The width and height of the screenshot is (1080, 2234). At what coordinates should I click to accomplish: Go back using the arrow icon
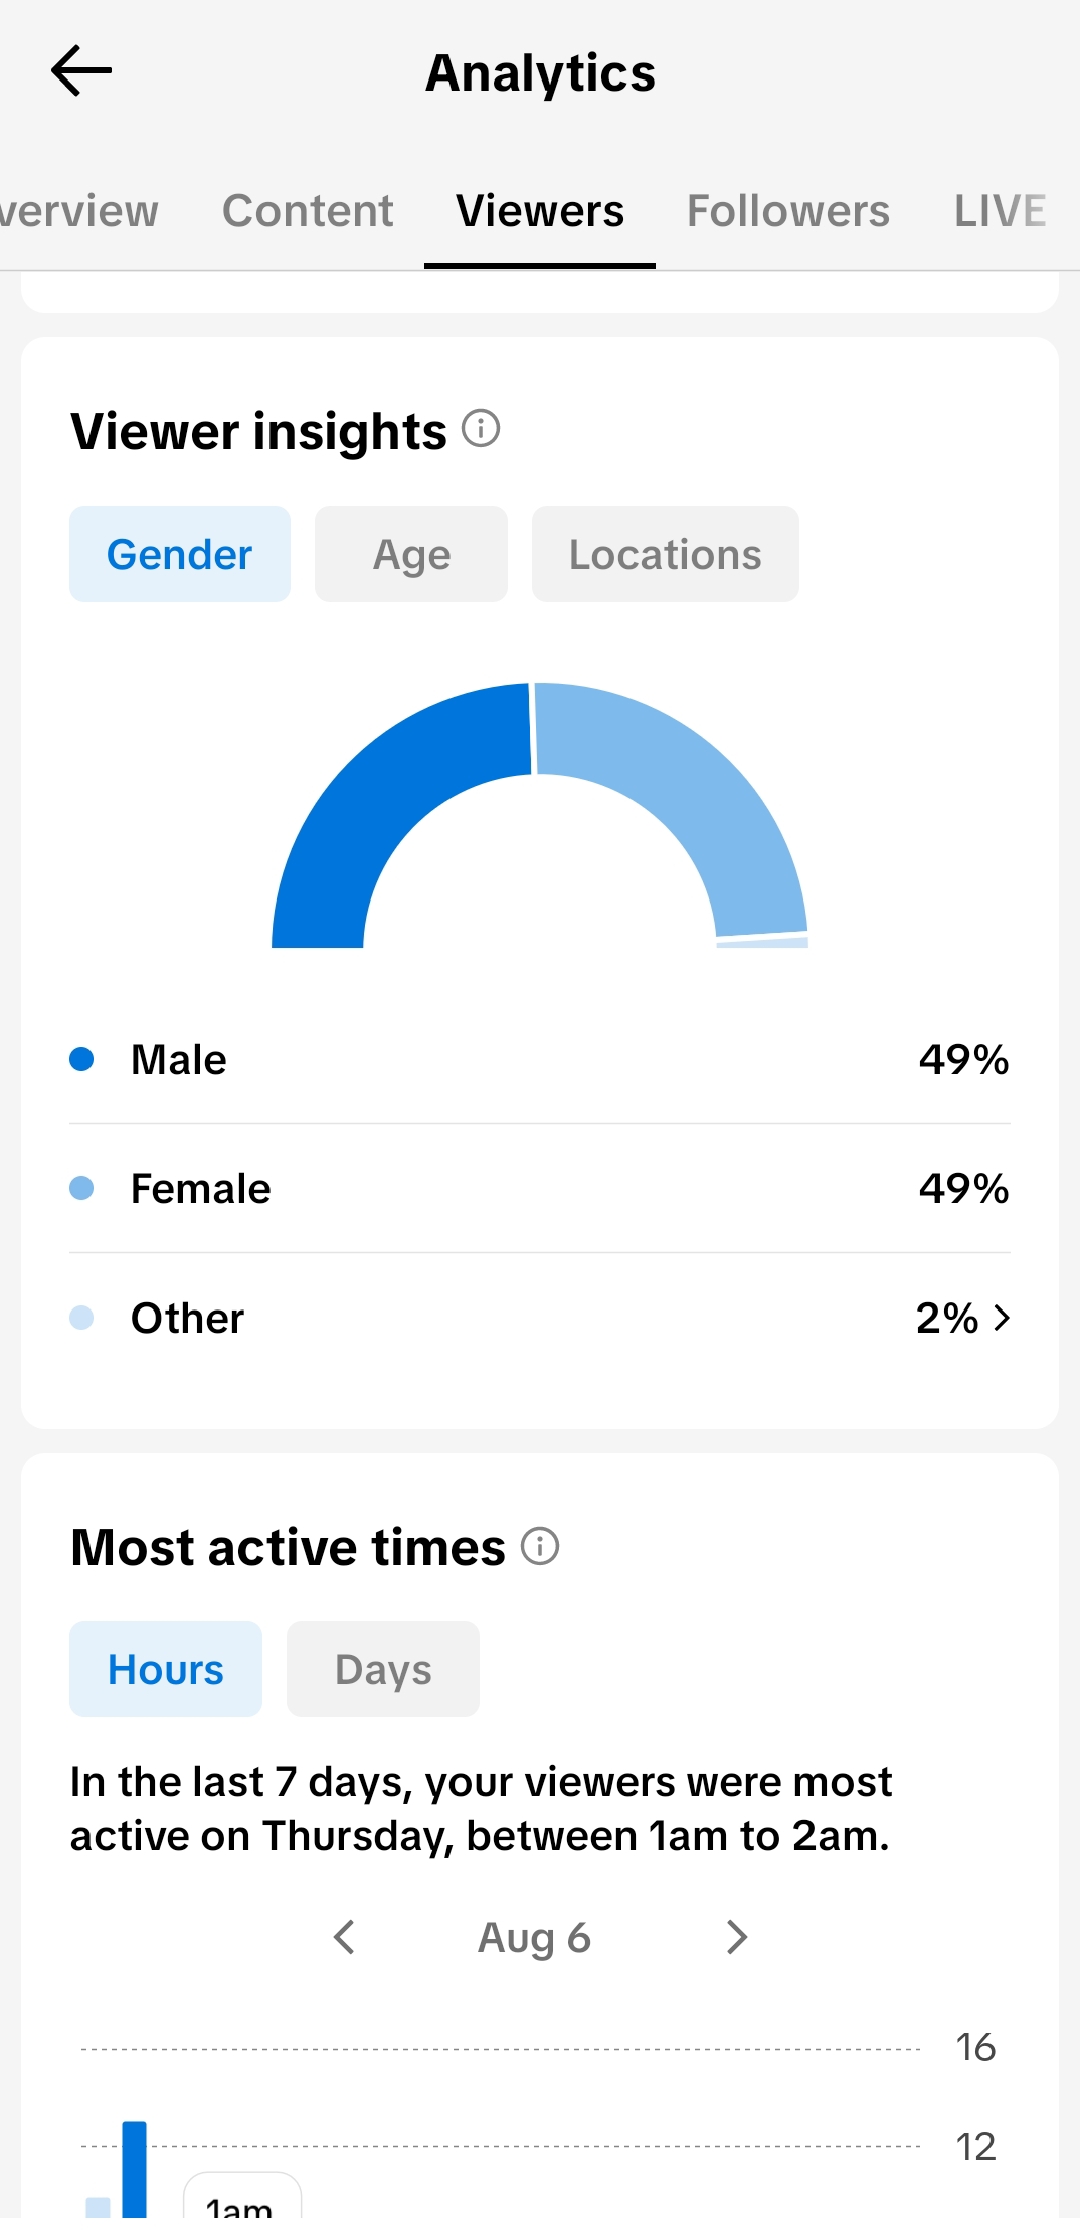(81, 71)
